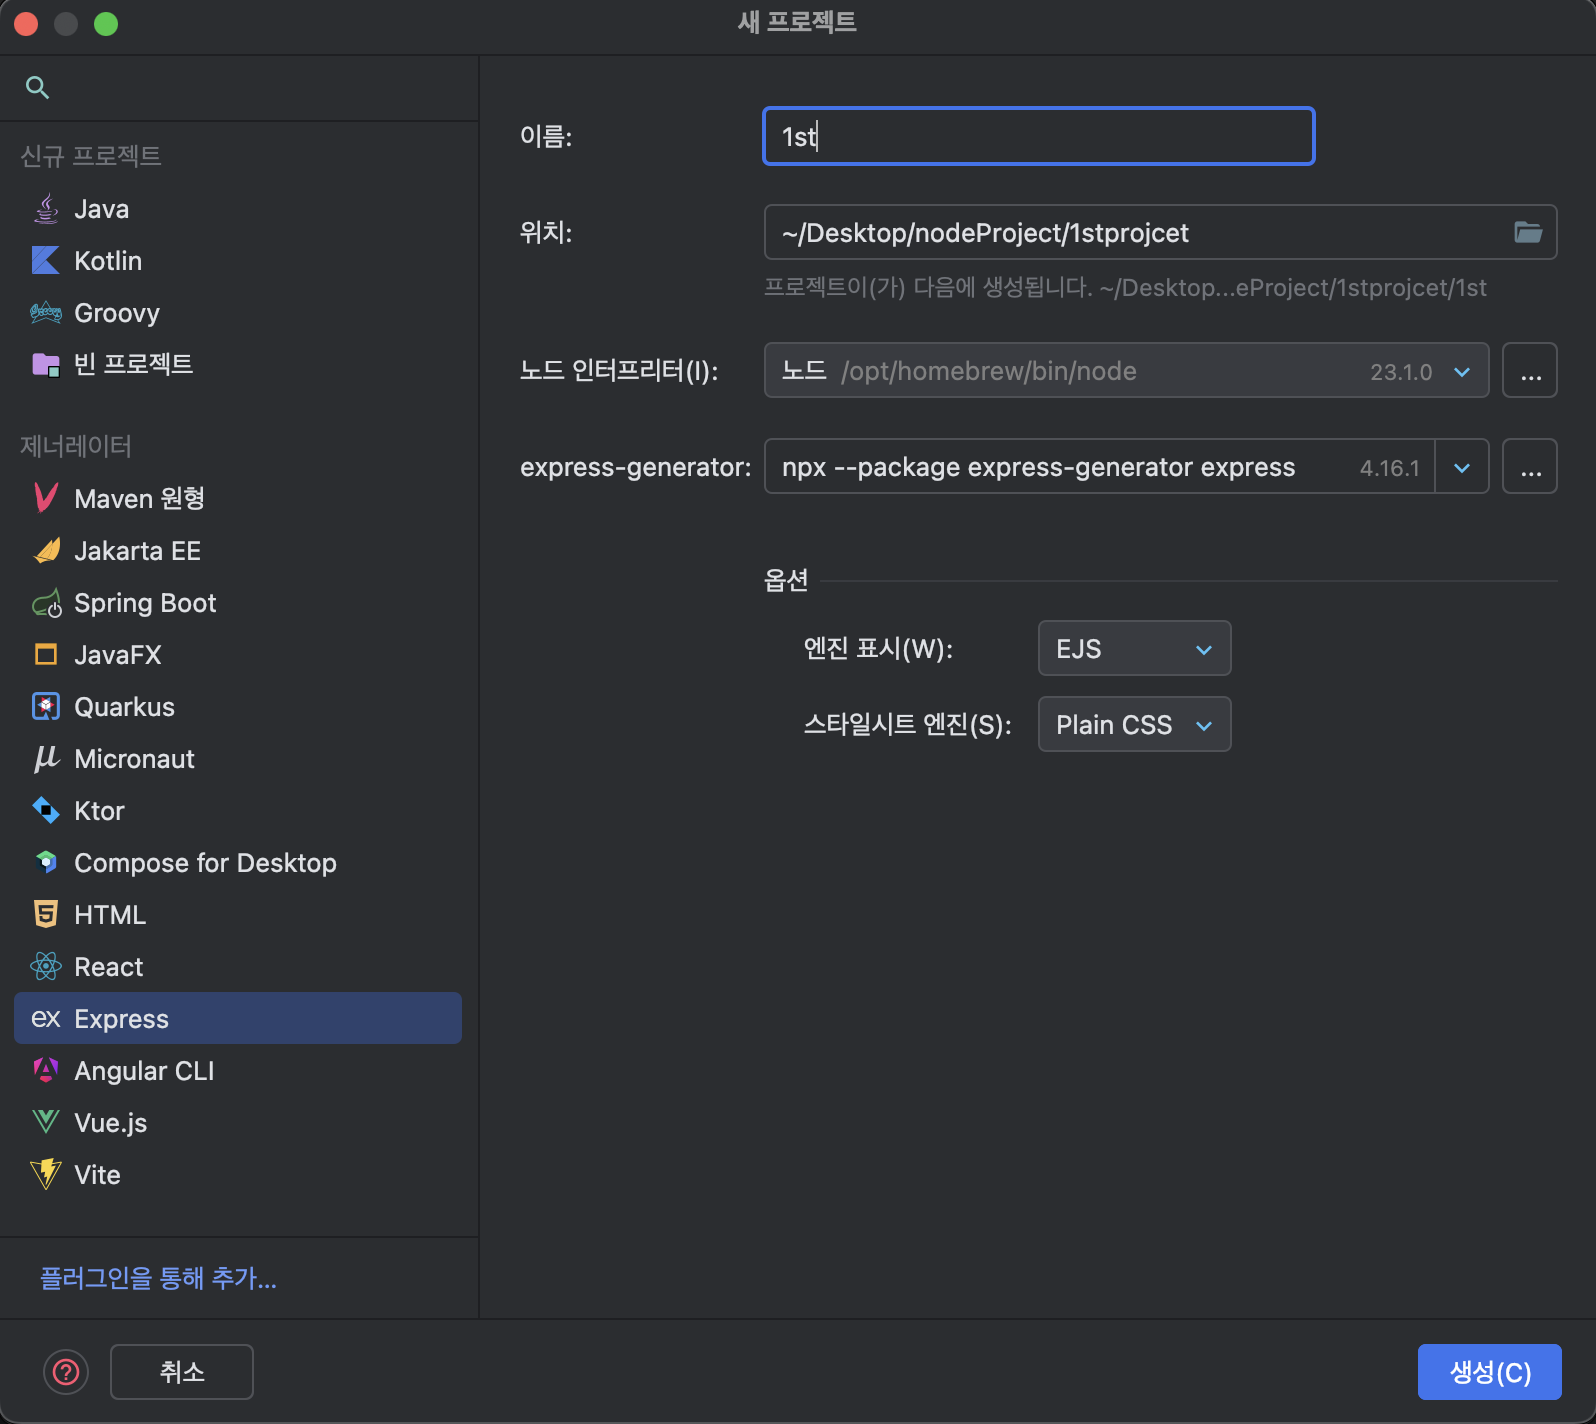Click the JavaFX square icon
The width and height of the screenshot is (1596, 1424).
pyautogui.click(x=46, y=655)
